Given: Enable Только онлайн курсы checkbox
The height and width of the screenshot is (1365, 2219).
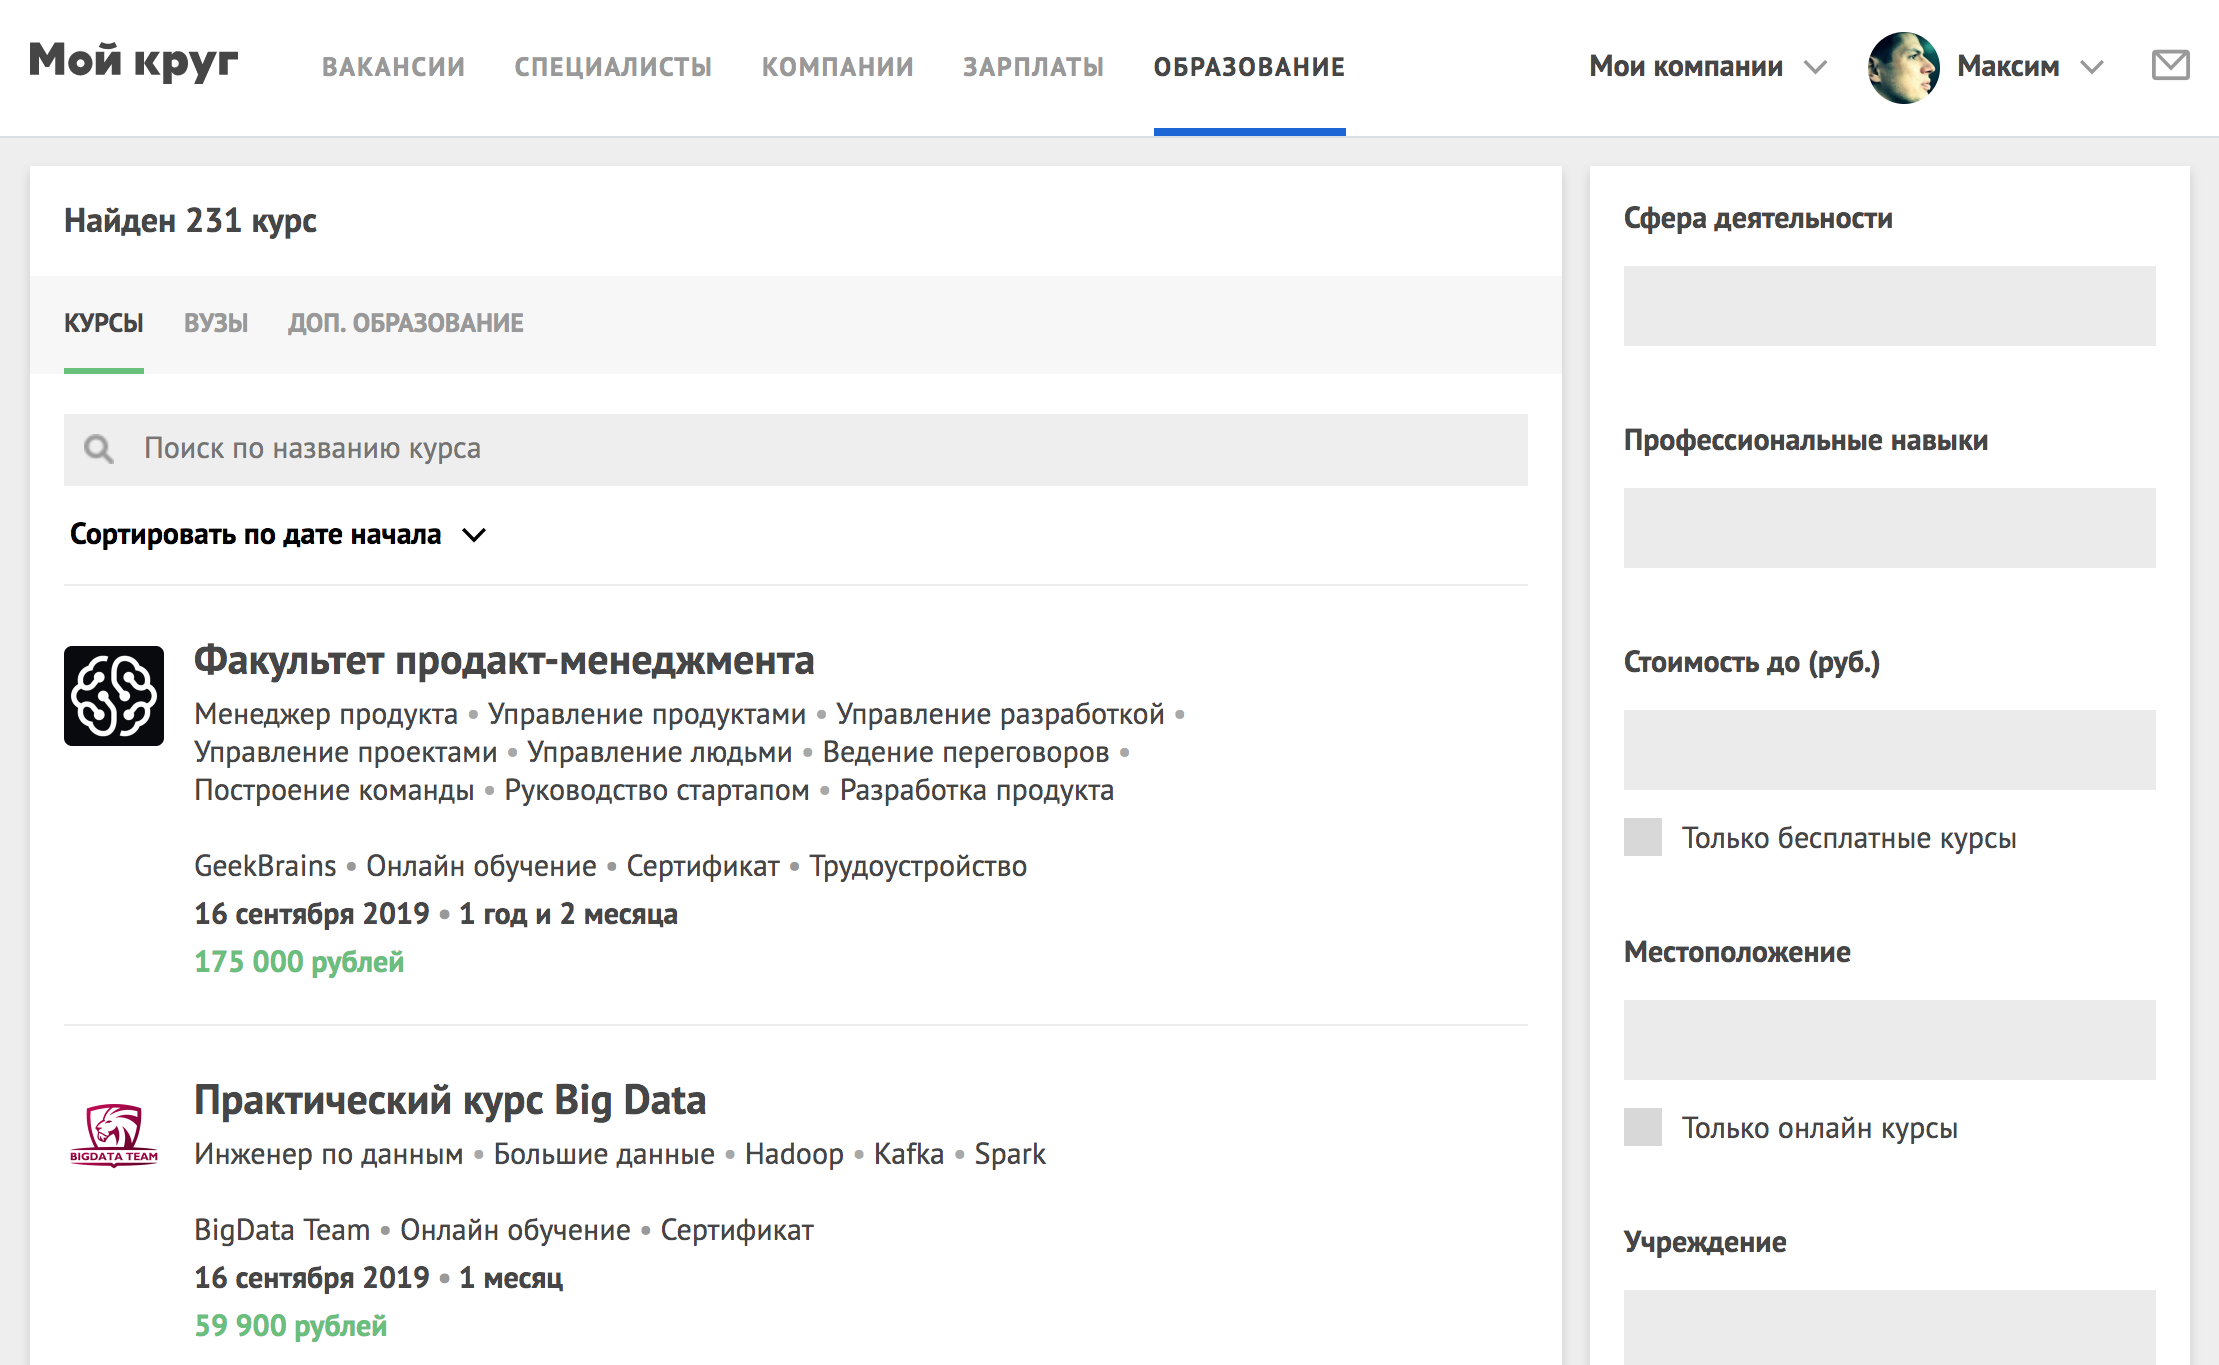Looking at the screenshot, I should pyautogui.click(x=1642, y=1127).
